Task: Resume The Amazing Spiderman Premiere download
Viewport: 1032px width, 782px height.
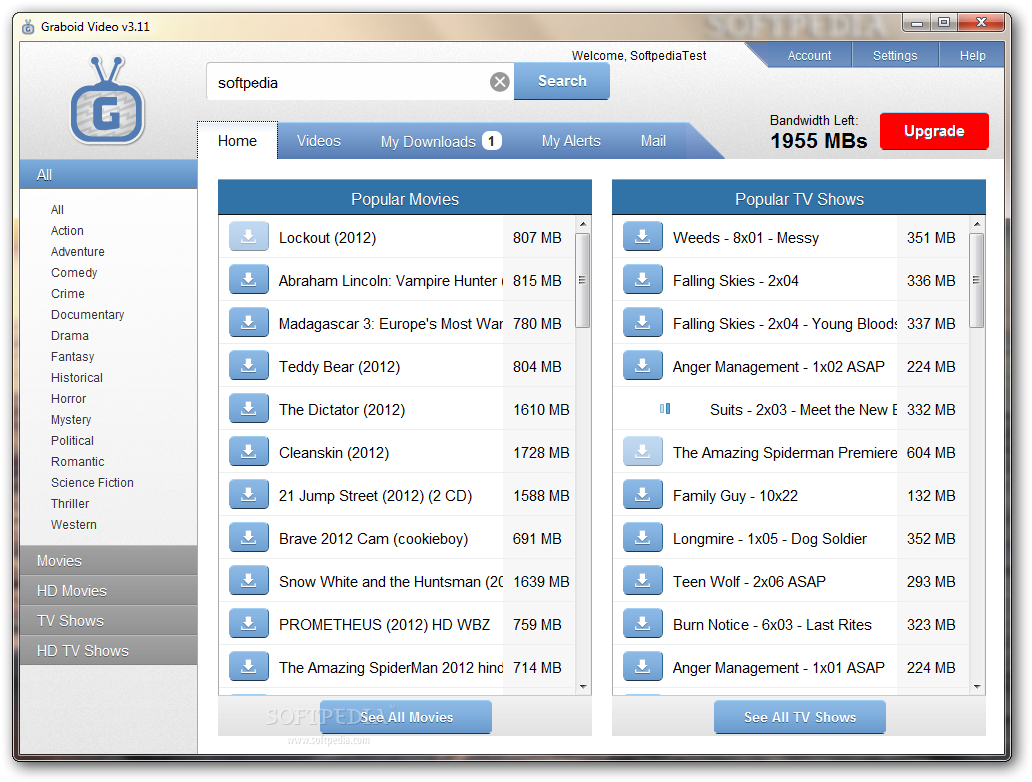Action: (x=642, y=451)
